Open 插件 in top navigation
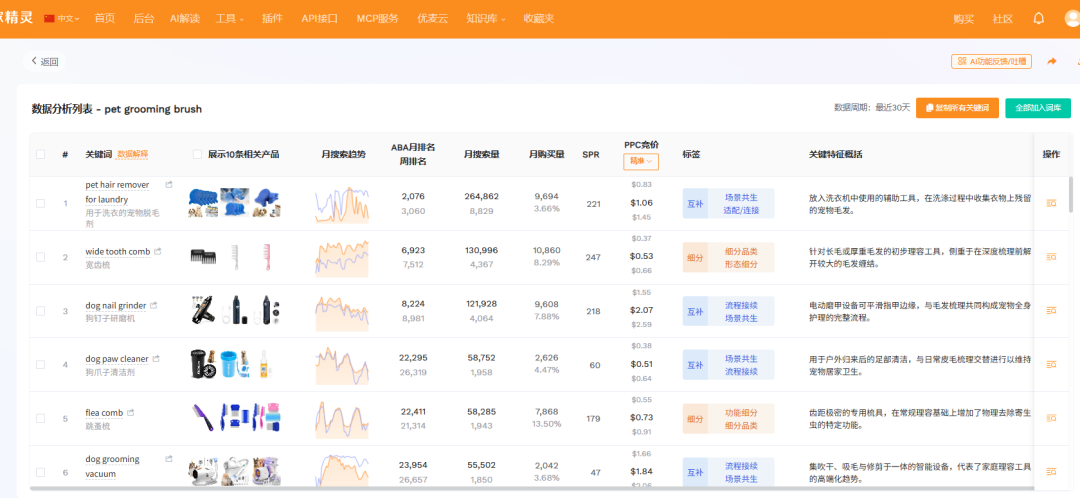This screenshot has width=1080, height=498. tap(272, 19)
